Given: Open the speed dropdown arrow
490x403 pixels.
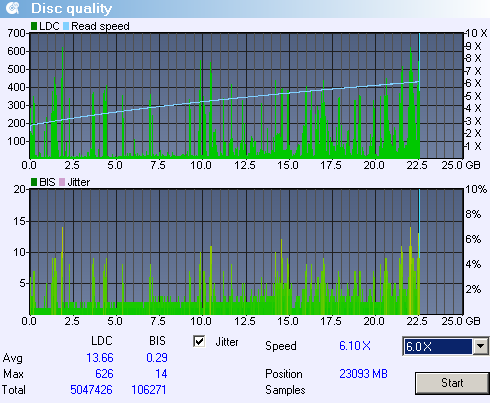Looking at the screenshot, I should 480,346.
